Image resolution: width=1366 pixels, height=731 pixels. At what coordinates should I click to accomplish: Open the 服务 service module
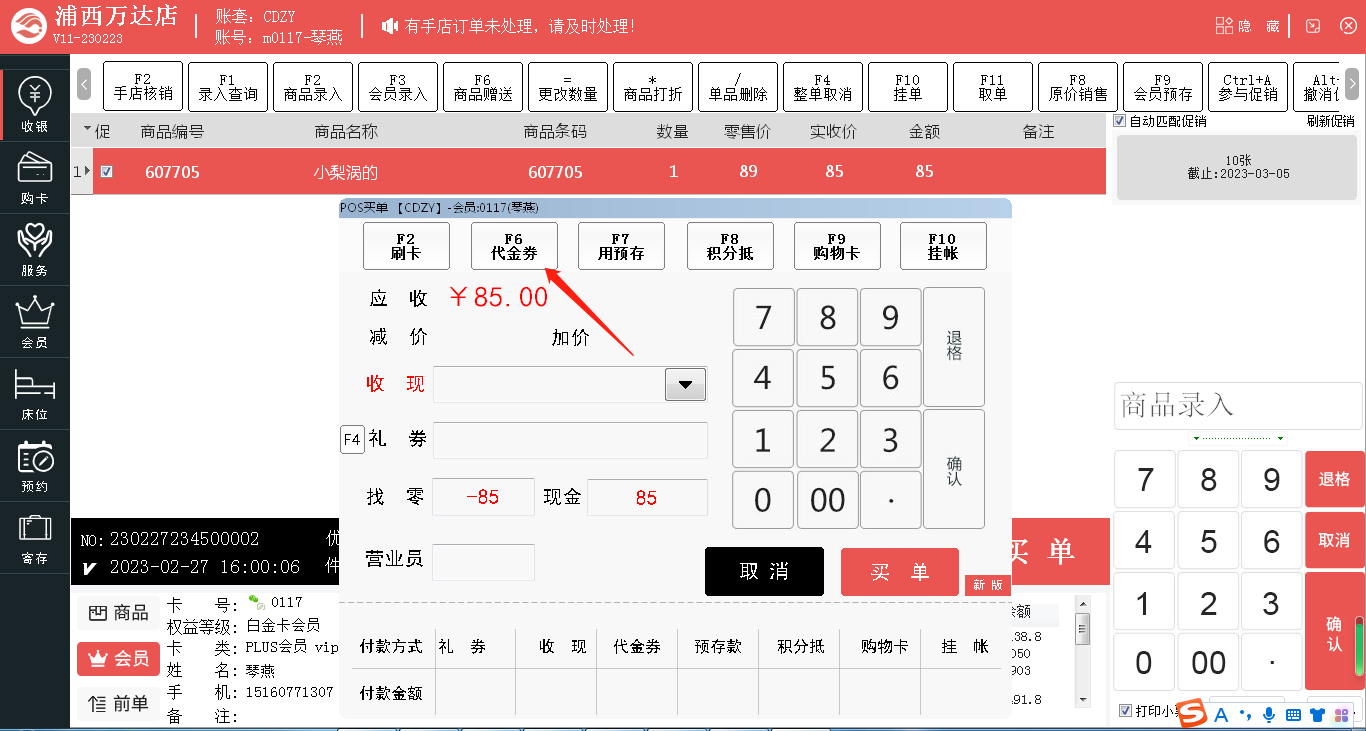(35, 250)
